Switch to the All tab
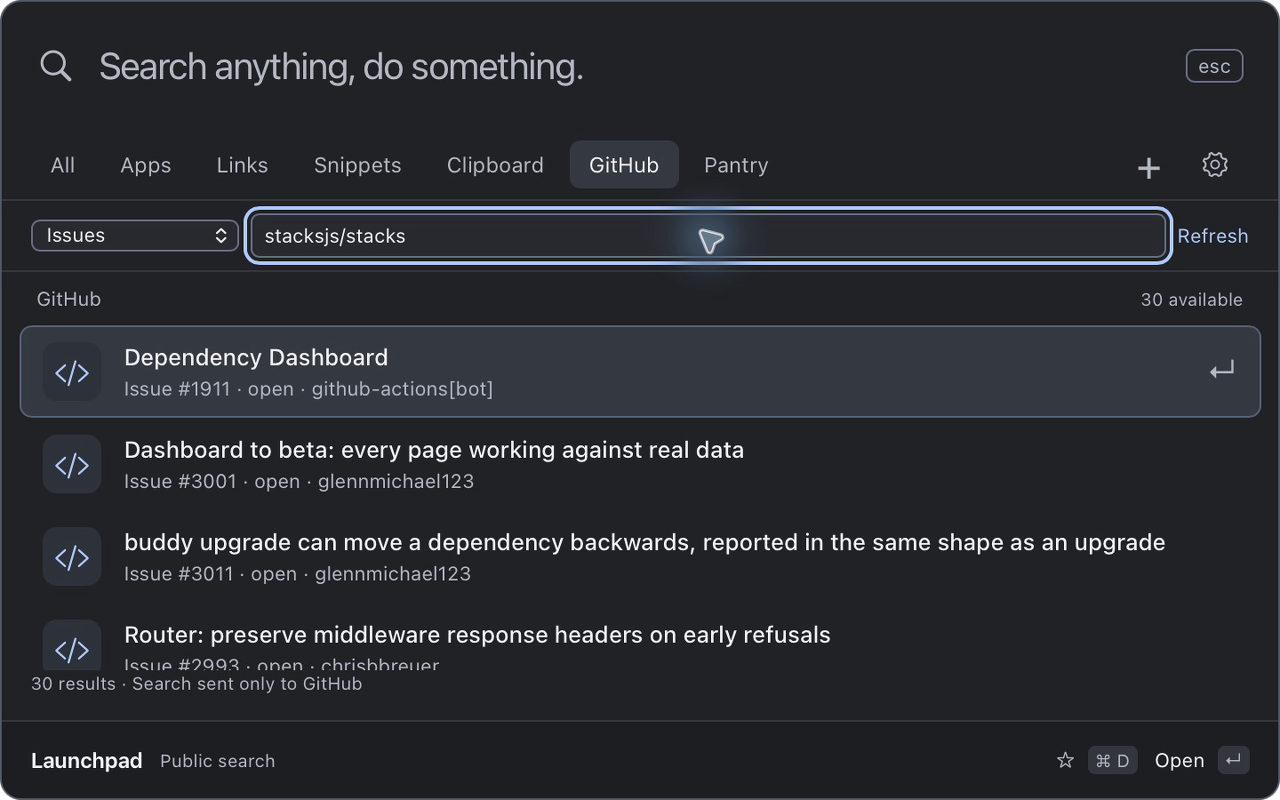 click(63, 165)
